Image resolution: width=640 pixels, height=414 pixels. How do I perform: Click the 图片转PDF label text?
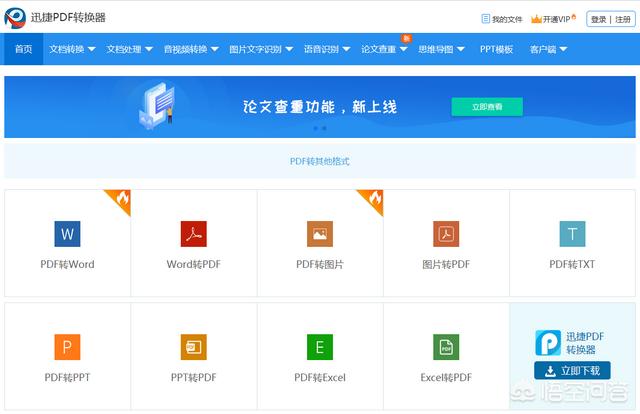(446, 264)
